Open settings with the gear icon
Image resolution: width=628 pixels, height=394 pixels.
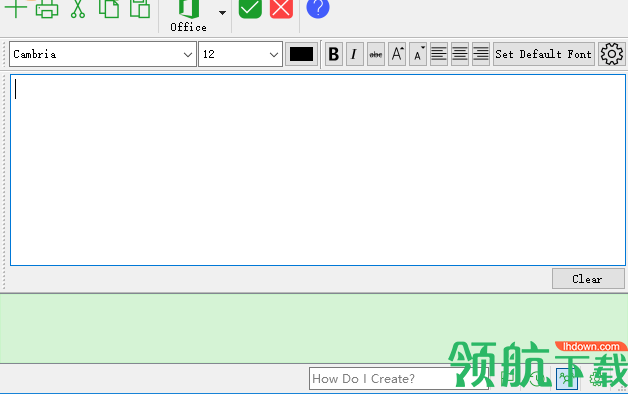pos(612,54)
